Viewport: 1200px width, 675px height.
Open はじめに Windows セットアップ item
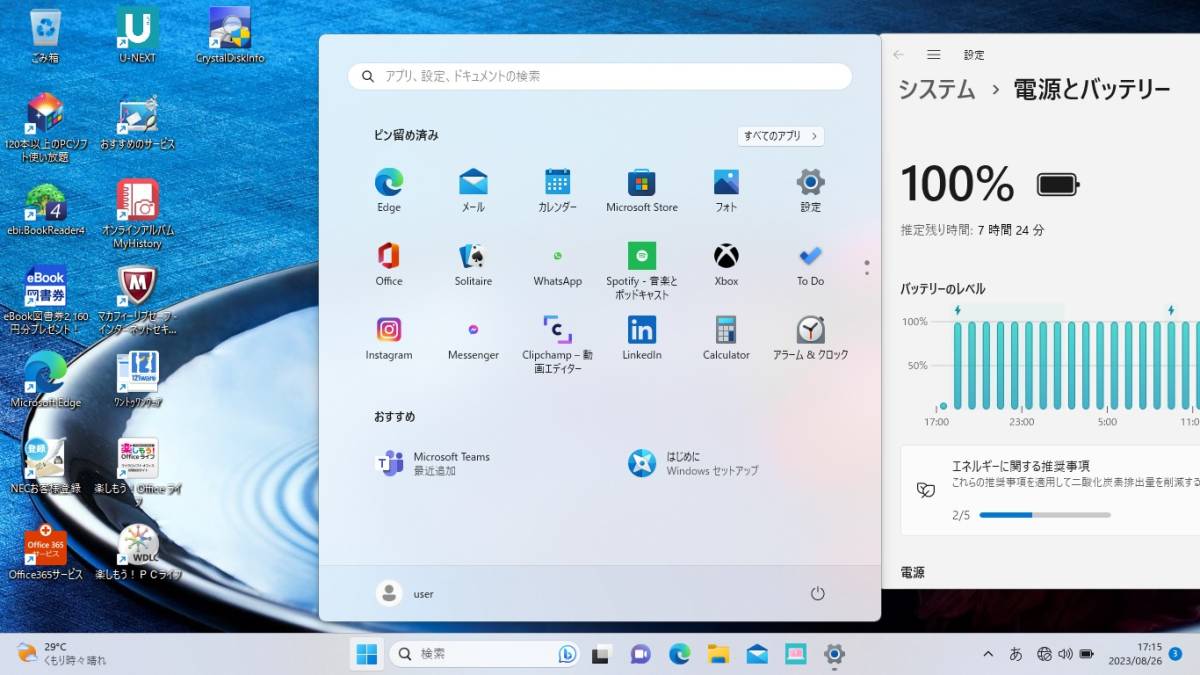click(x=694, y=463)
